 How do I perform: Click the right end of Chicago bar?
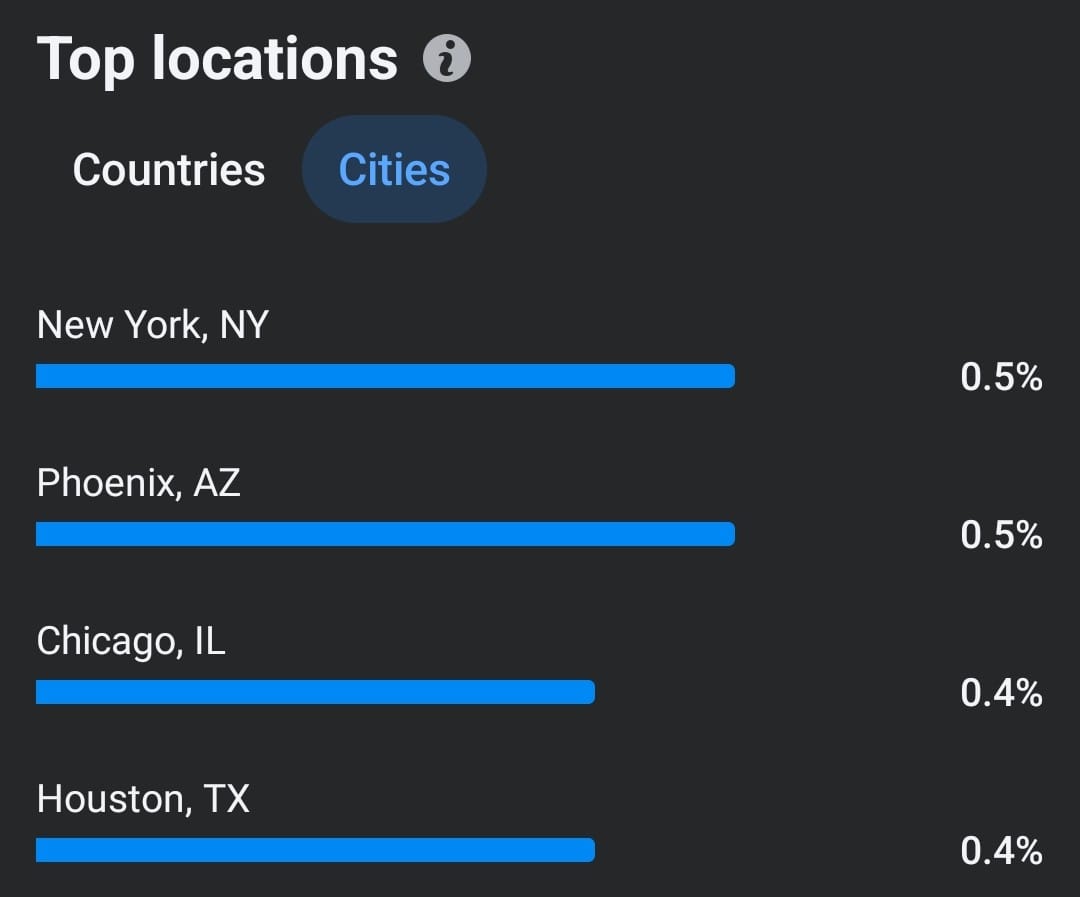(589, 692)
